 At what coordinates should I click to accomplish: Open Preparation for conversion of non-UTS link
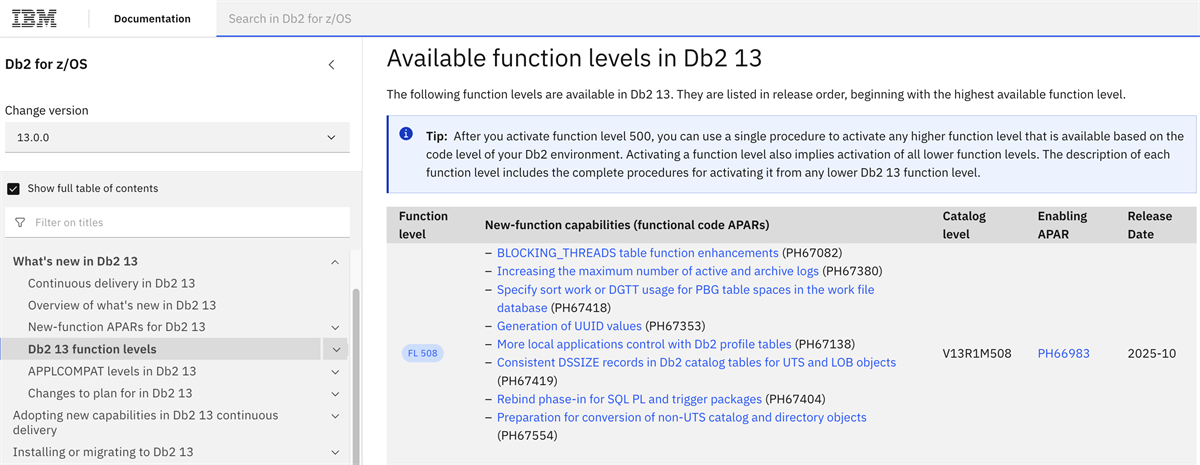coord(681,417)
